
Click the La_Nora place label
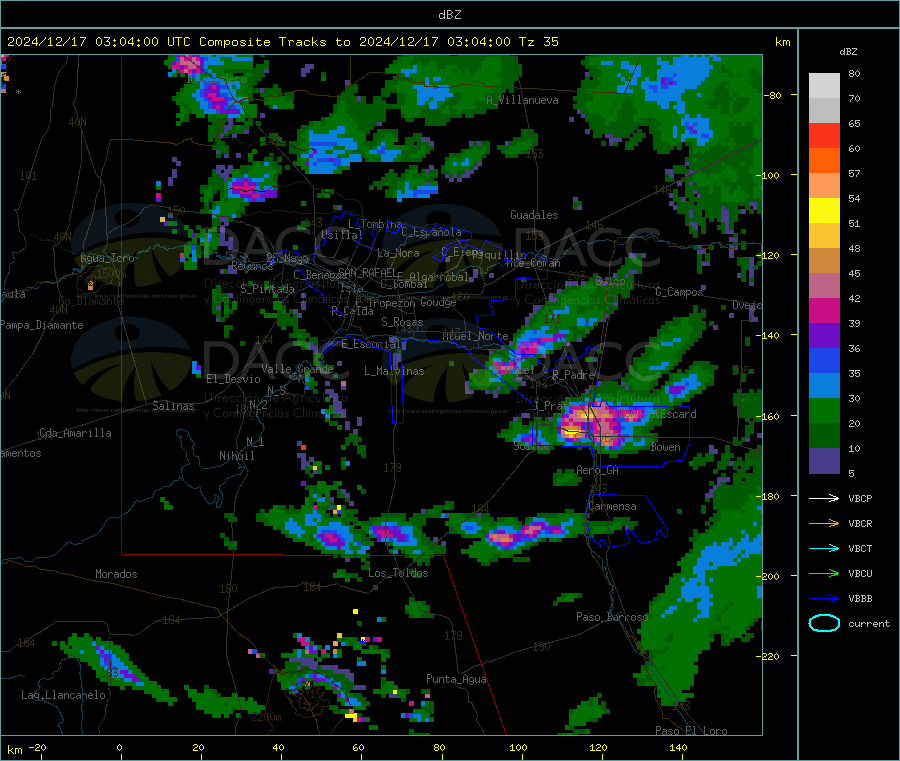(398, 253)
